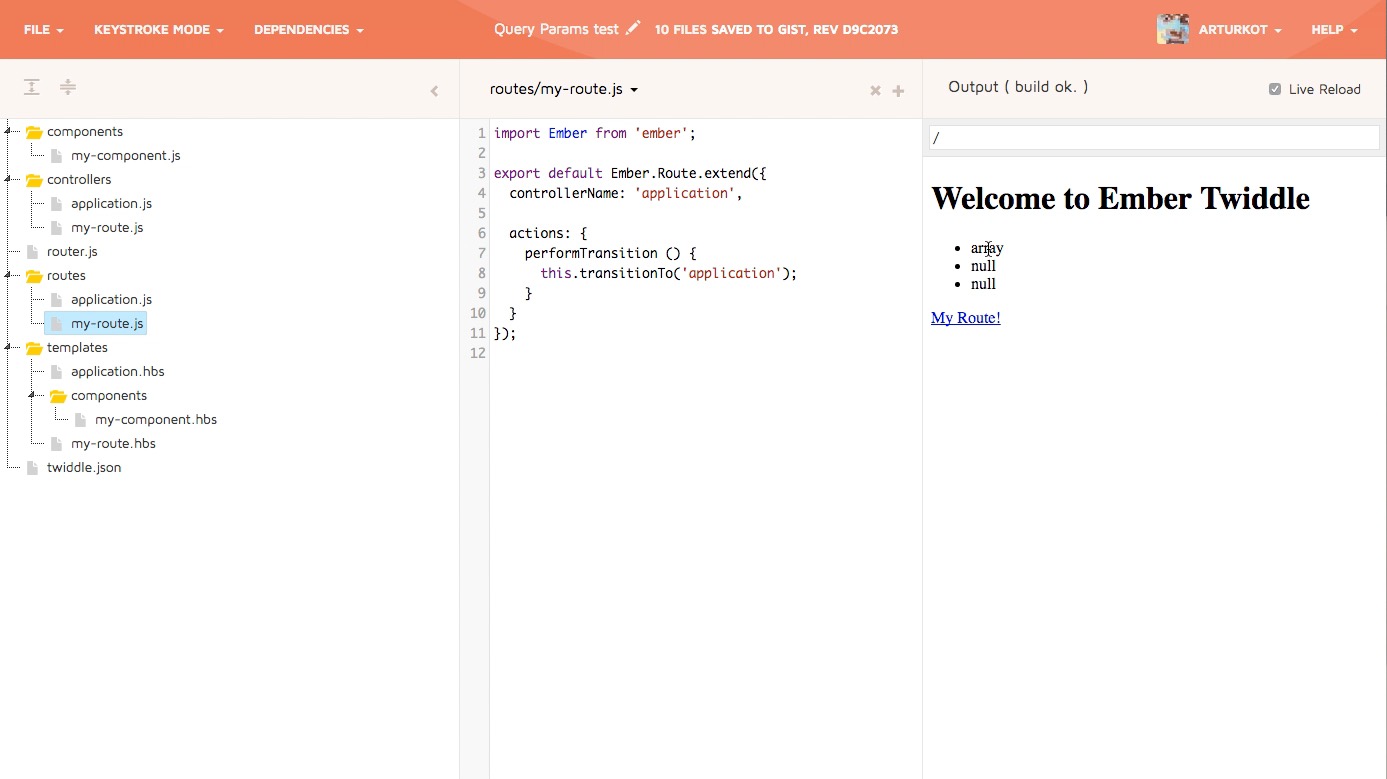Viewport: 1387px width, 779px height.
Task: Click the collapse all folders icon
Action: (x=68, y=87)
